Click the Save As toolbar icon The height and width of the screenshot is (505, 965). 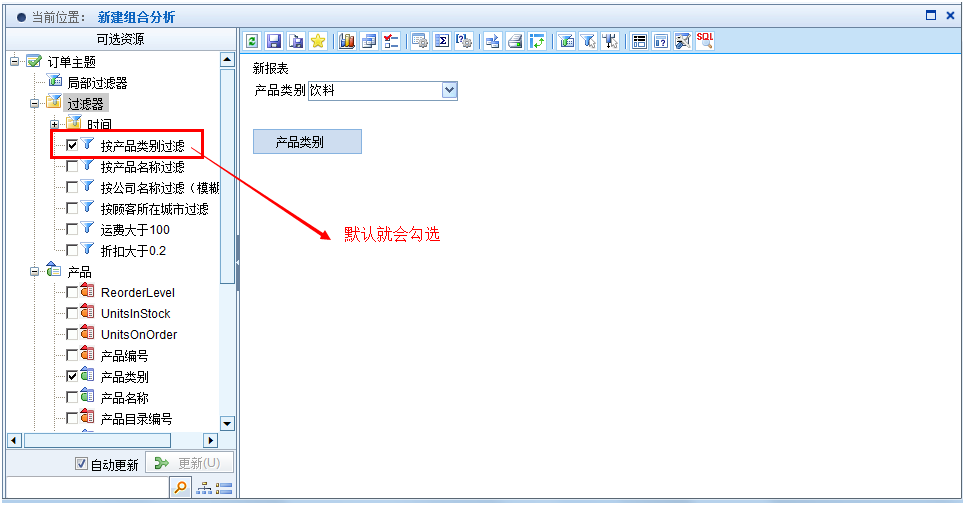coord(296,41)
